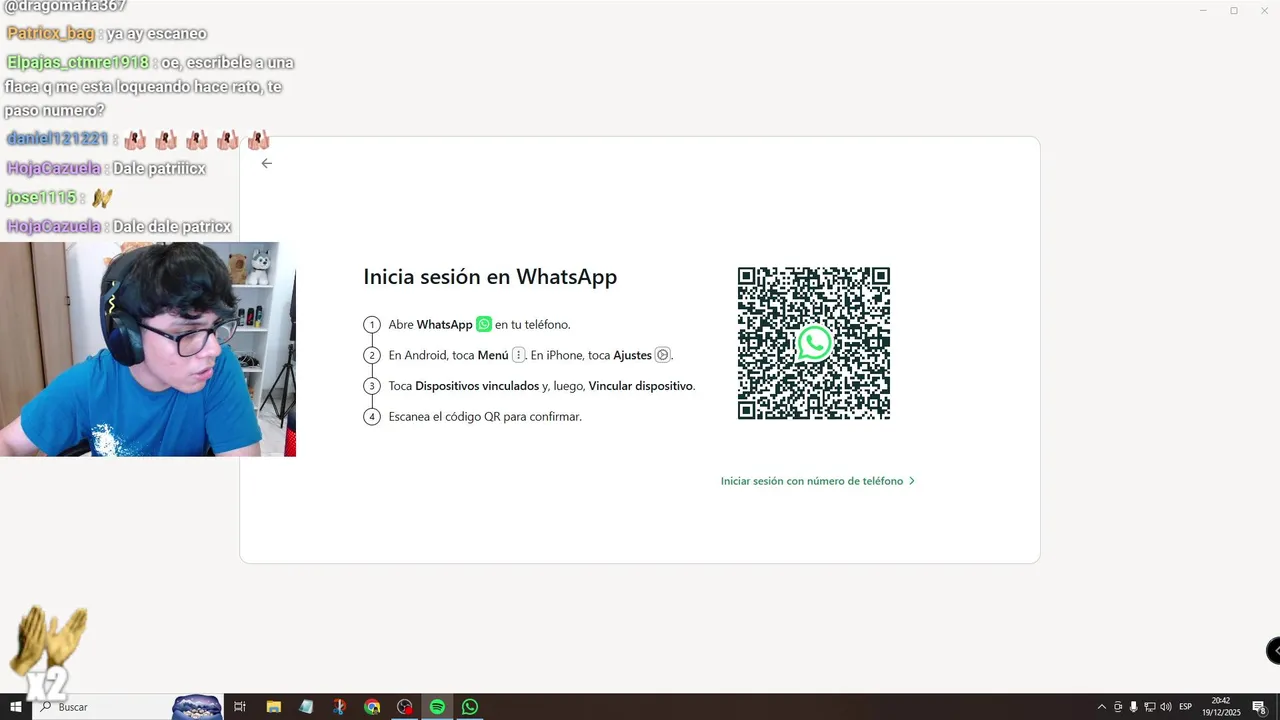Open the volume control in system tray
The height and width of the screenshot is (720, 1280).
1166,707
